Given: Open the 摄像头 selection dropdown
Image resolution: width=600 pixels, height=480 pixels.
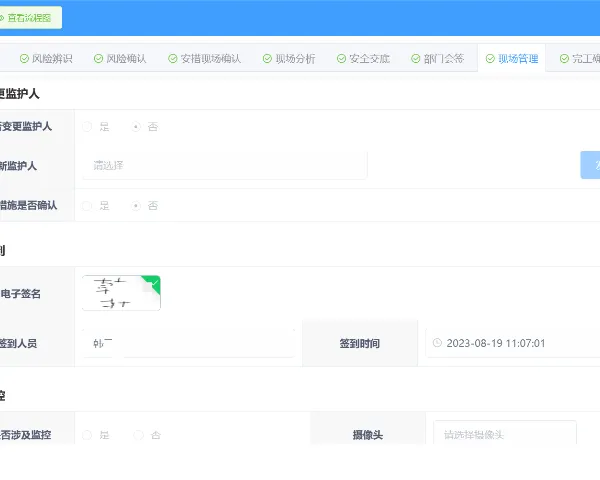Looking at the screenshot, I should pos(505,433).
